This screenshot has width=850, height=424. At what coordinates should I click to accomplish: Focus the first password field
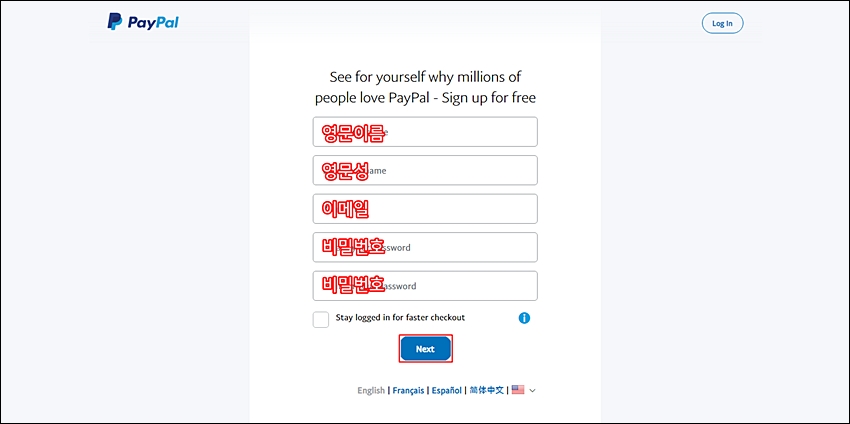tap(425, 247)
